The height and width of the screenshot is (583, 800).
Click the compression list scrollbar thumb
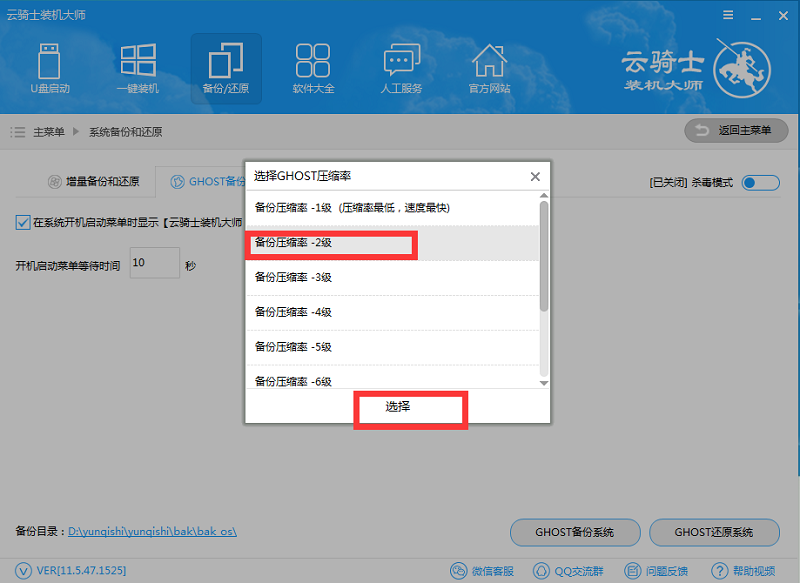[x=544, y=256]
